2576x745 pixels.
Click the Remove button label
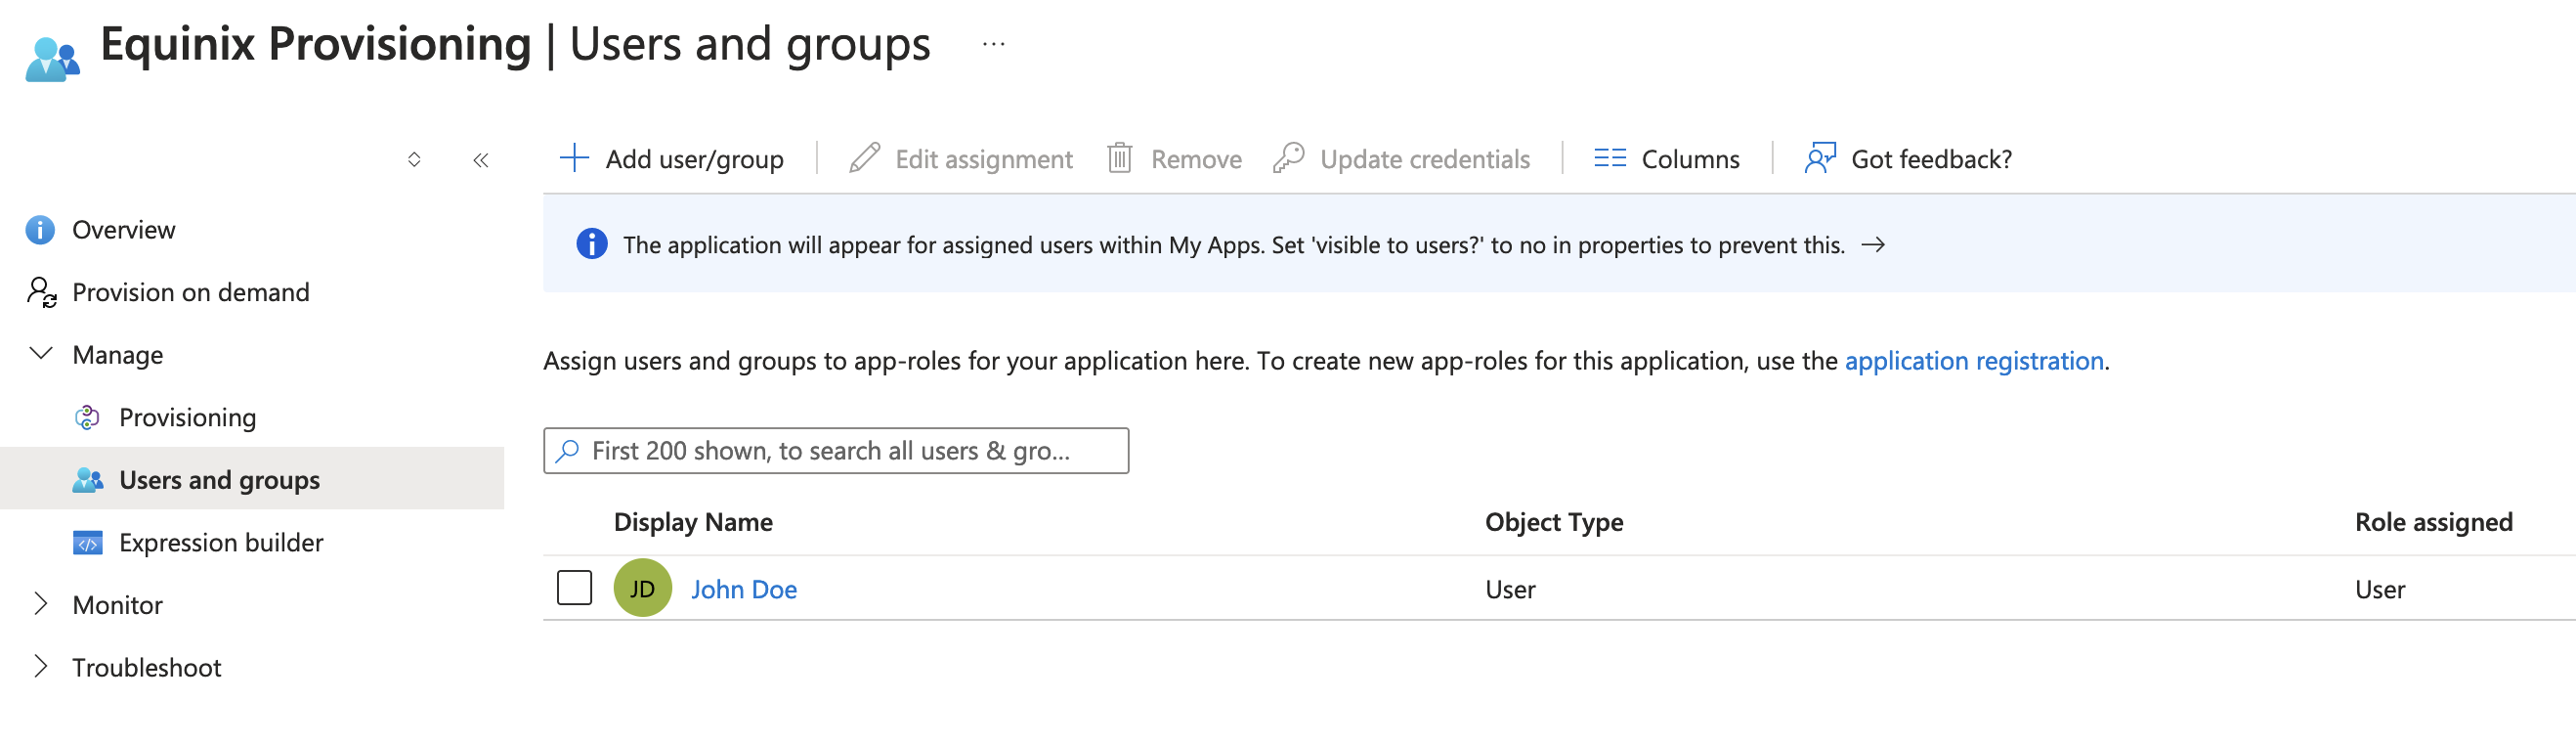click(1197, 159)
